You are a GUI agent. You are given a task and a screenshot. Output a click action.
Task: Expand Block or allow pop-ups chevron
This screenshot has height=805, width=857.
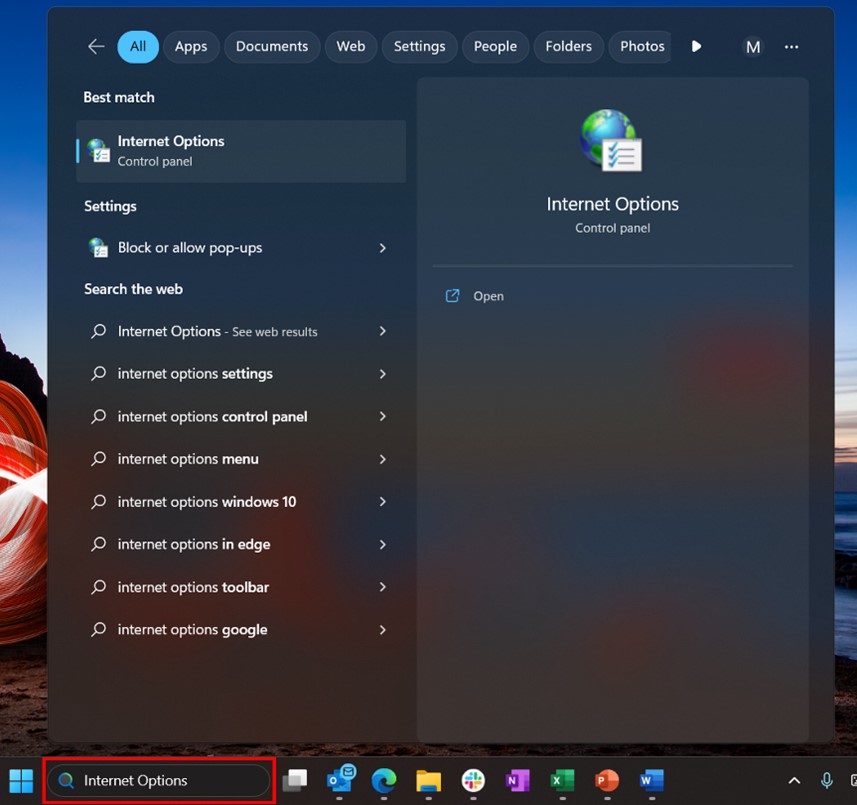click(x=383, y=248)
